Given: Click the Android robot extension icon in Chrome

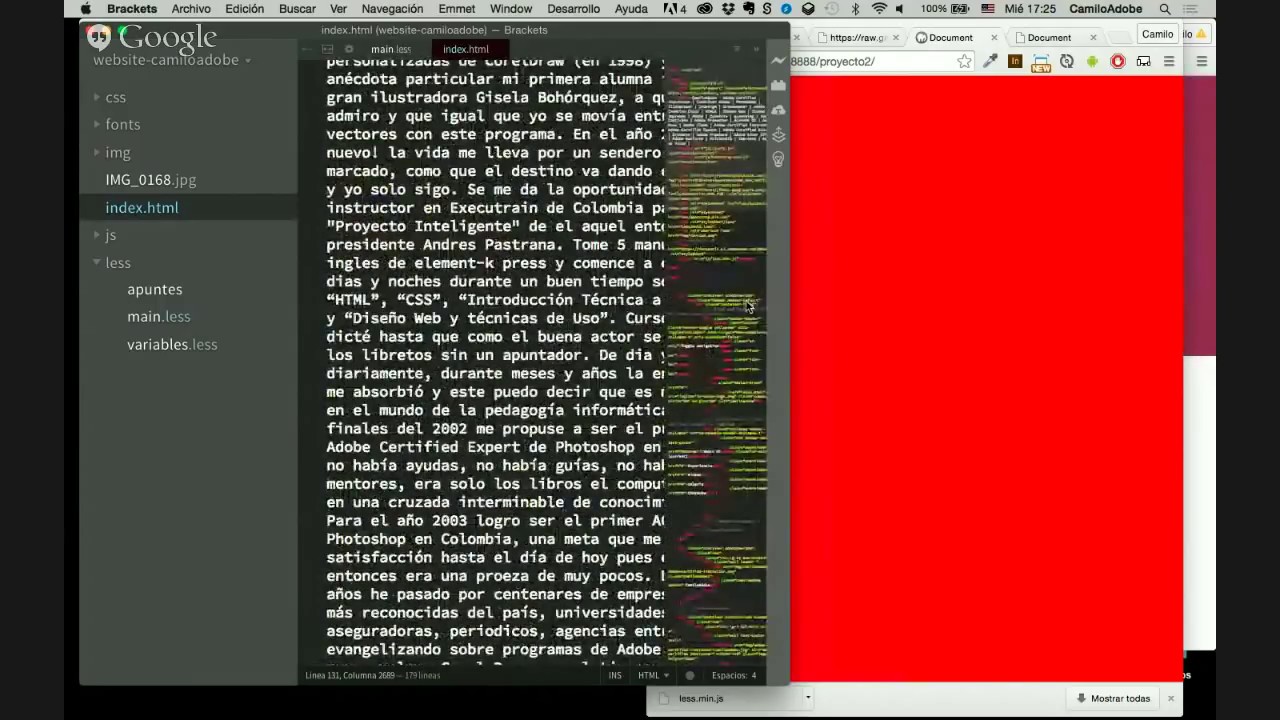Looking at the screenshot, I should coord(1092,61).
